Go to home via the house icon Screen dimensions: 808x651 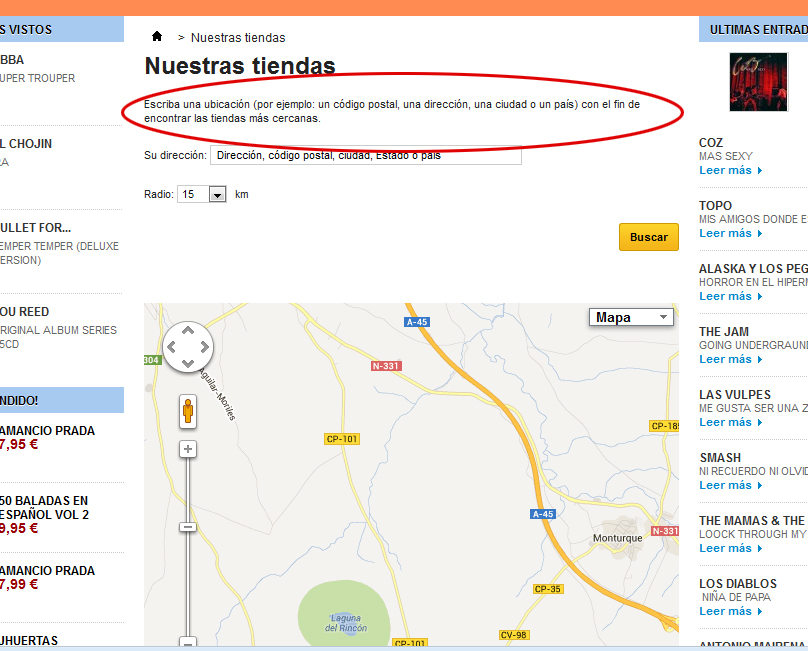[157, 36]
